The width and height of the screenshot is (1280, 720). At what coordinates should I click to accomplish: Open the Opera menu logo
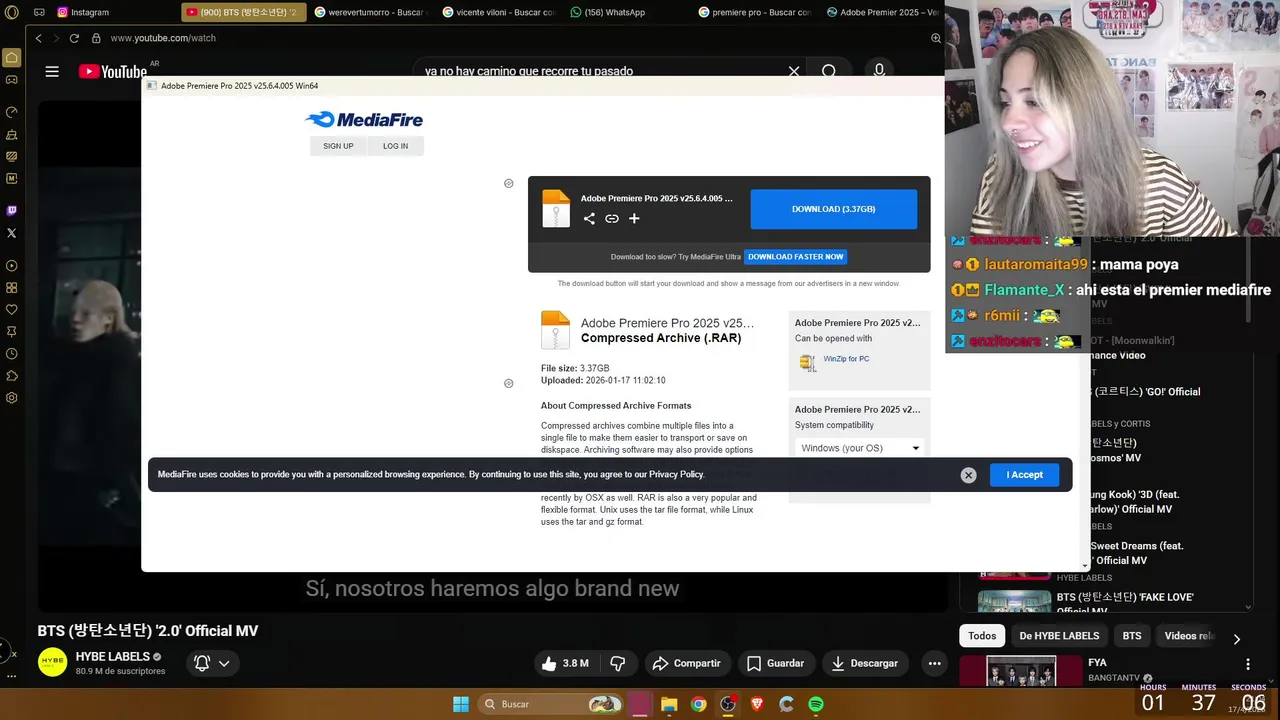click(12, 13)
